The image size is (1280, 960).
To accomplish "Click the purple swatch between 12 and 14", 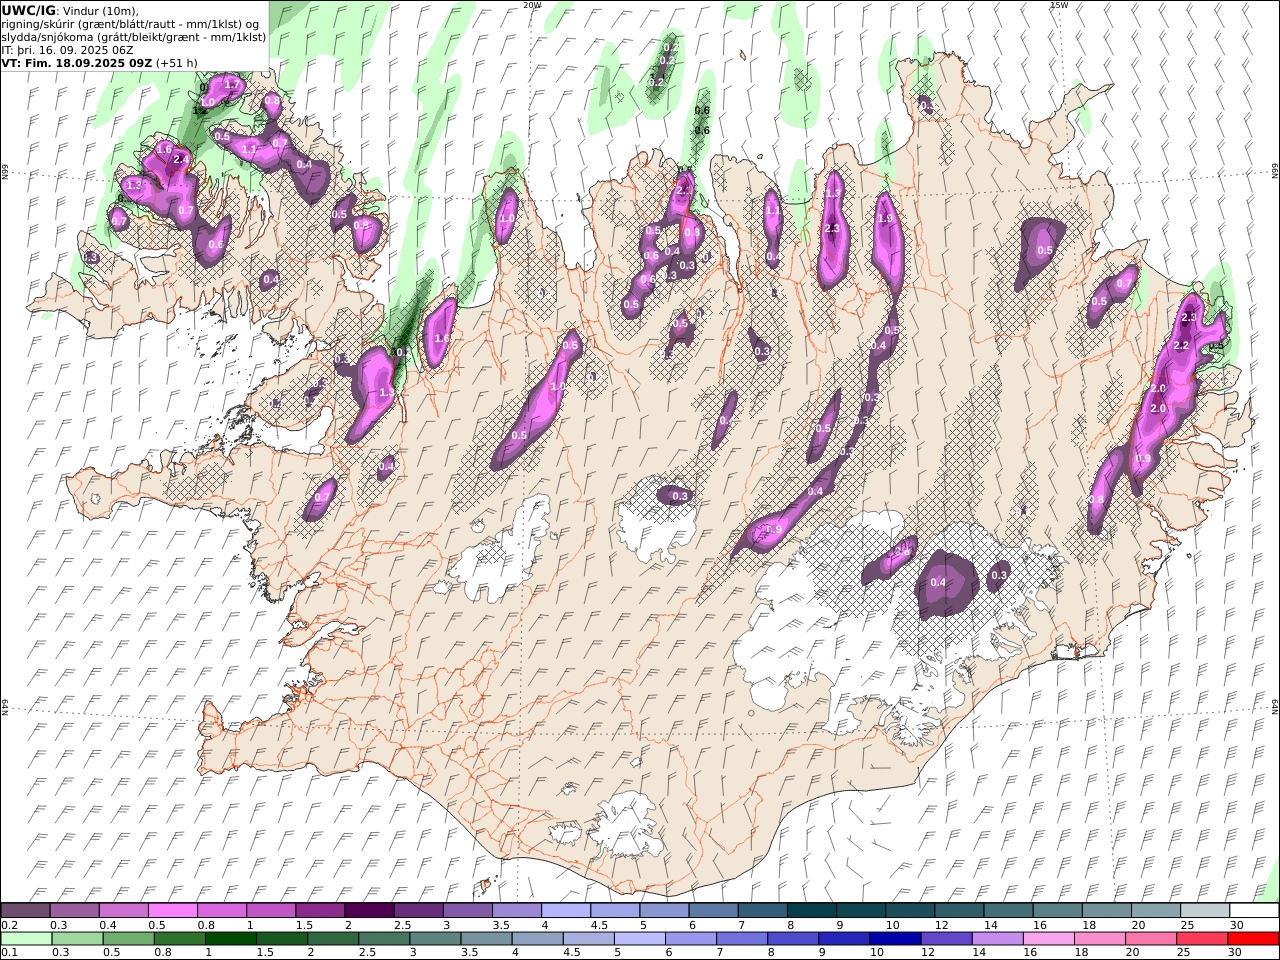I will (945, 938).
